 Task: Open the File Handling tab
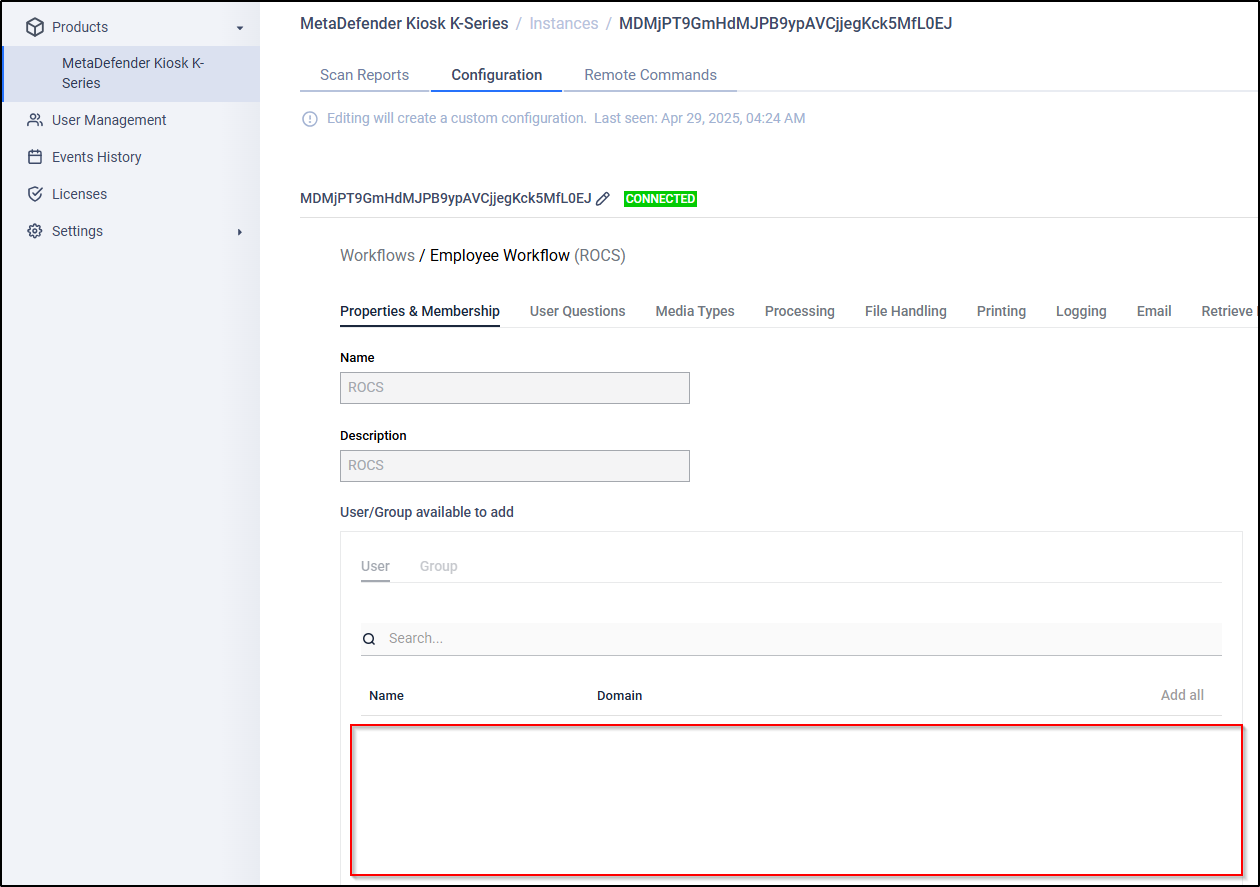[x=906, y=311]
